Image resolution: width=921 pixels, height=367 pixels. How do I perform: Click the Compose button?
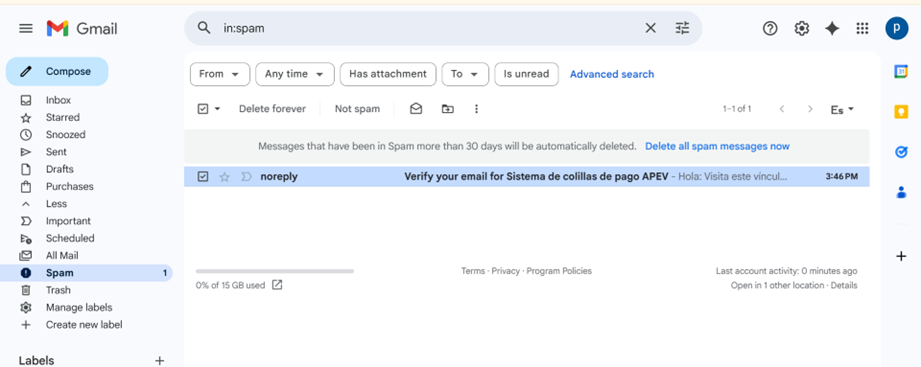57,72
